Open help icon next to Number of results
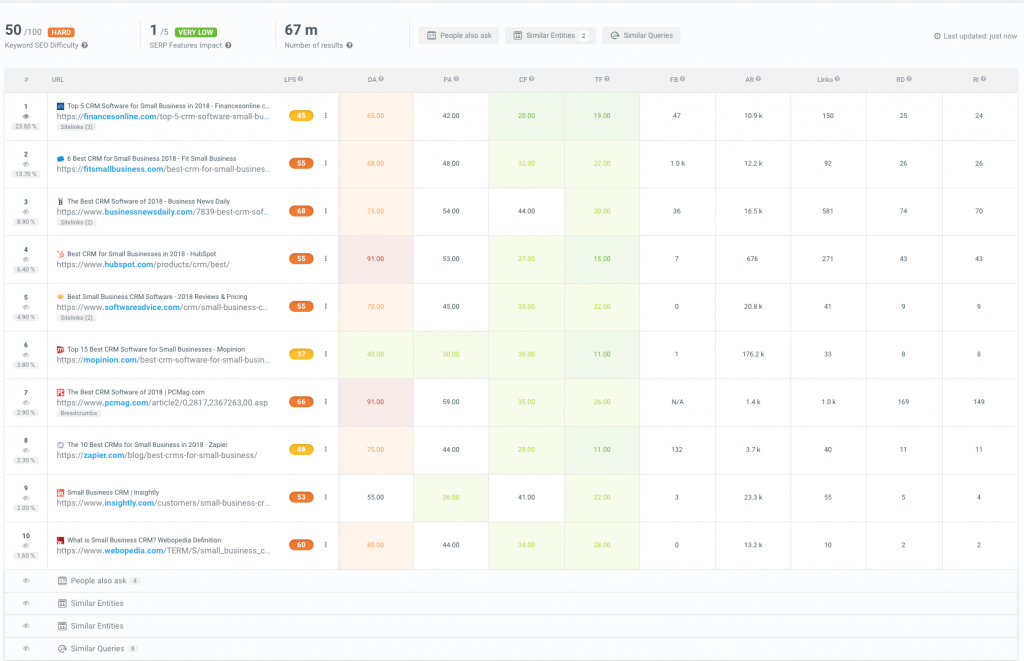The height and width of the screenshot is (661, 1024). pyautogui.click(x=349, y=46)
